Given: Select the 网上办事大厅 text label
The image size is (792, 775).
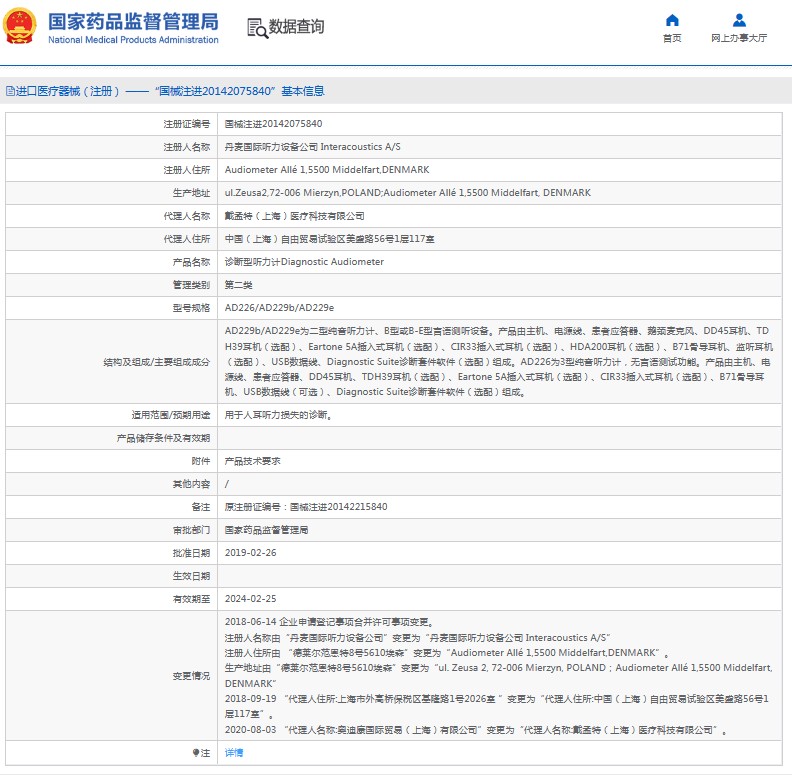Looking at the screenshot, I should [739, 38].
